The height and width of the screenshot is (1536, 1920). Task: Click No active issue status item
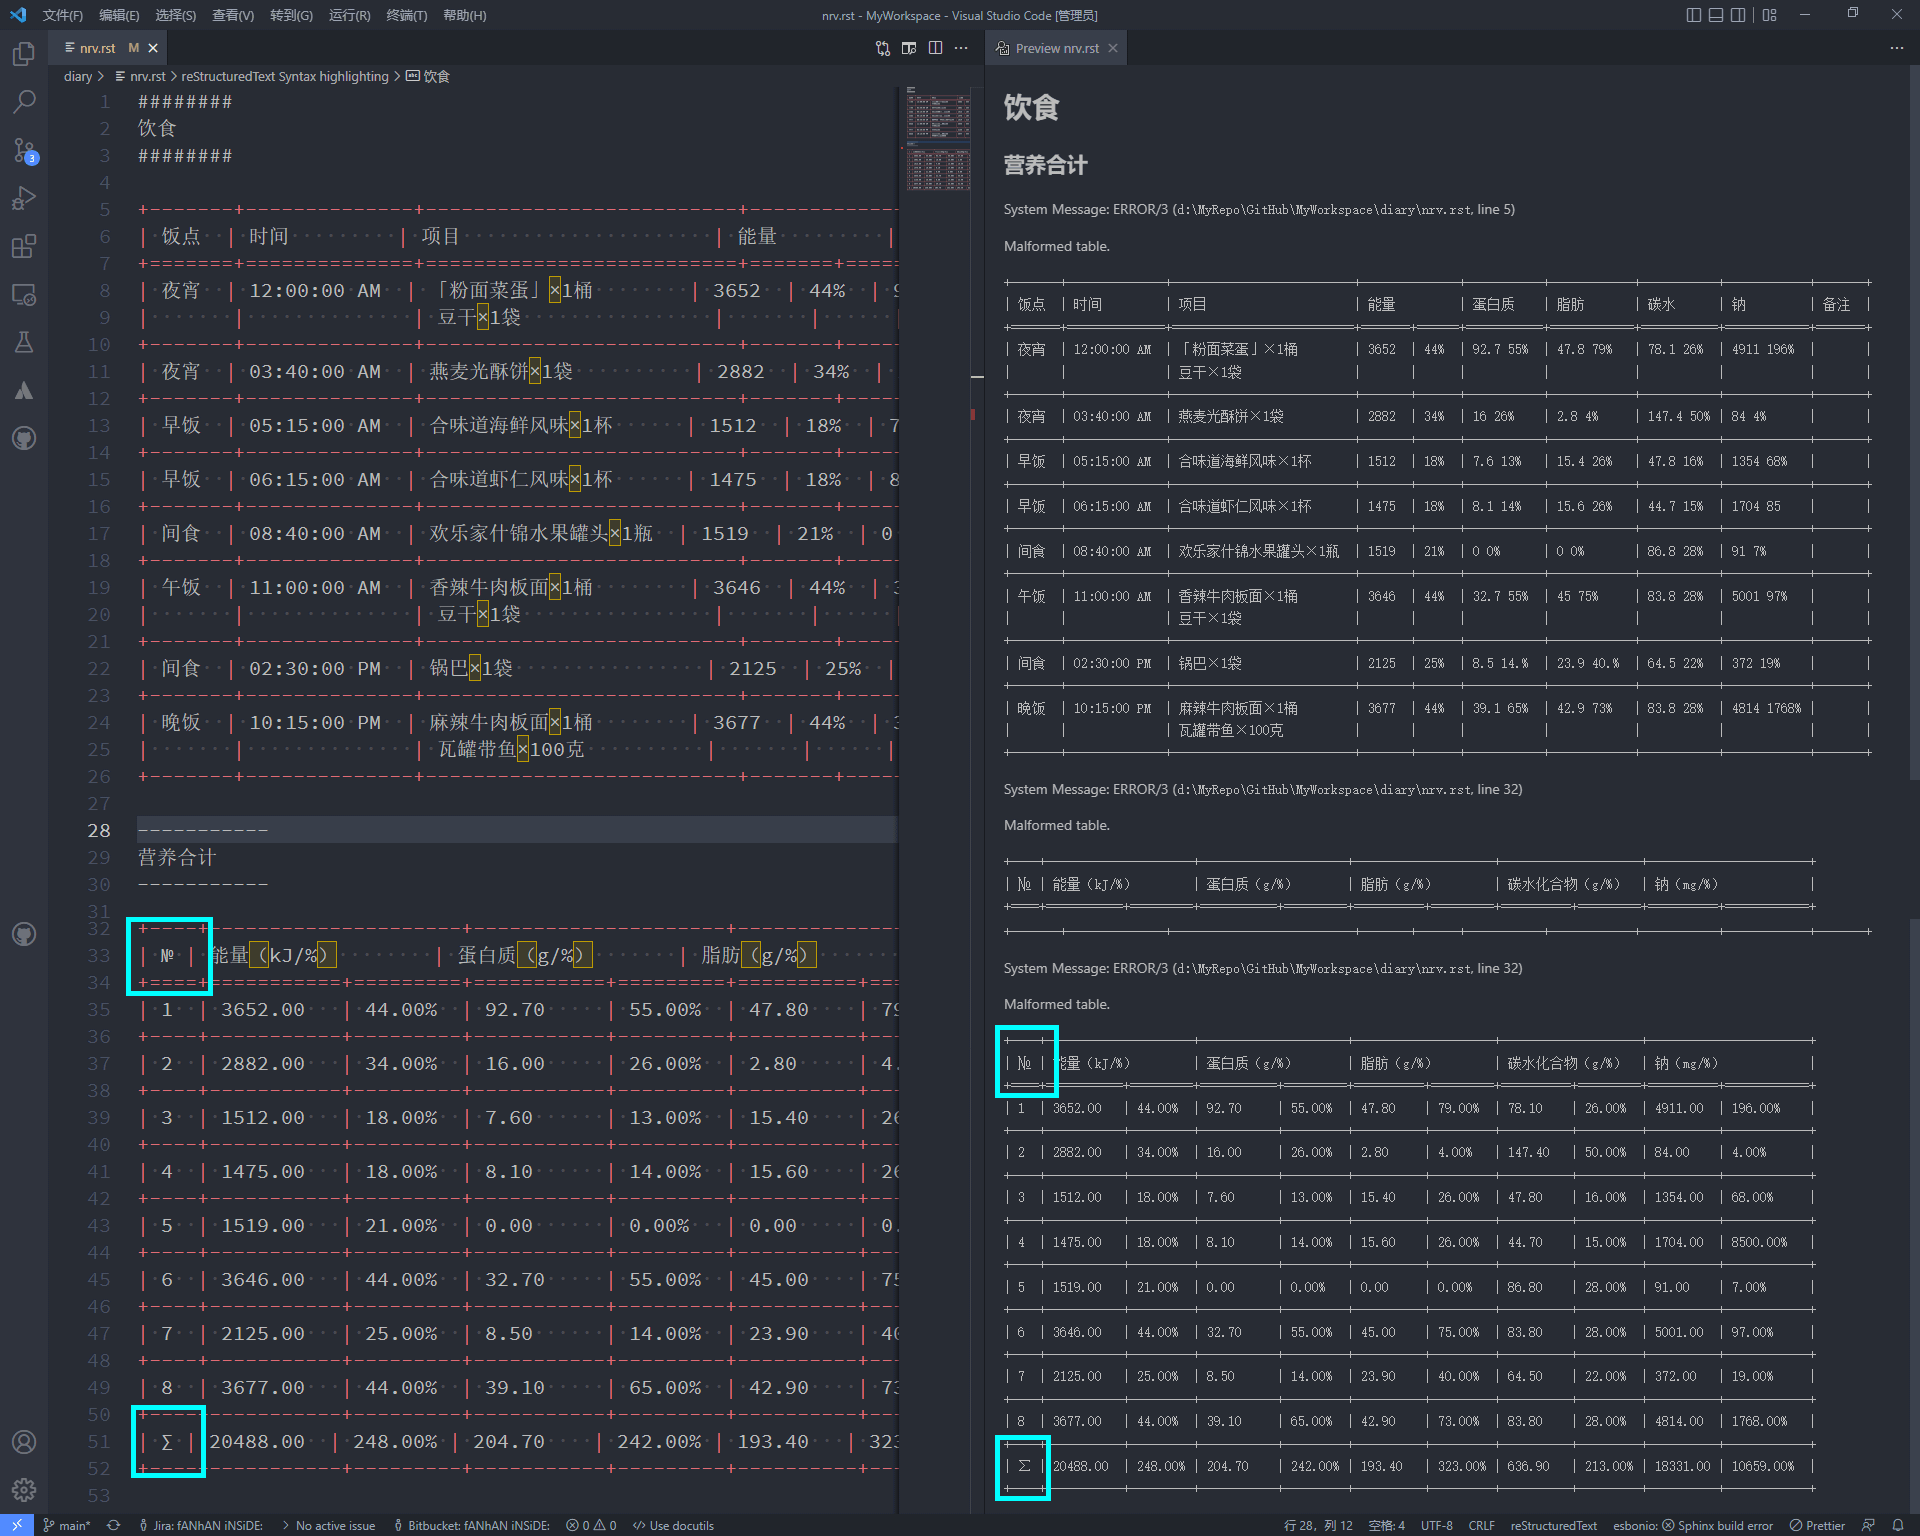329,1525
